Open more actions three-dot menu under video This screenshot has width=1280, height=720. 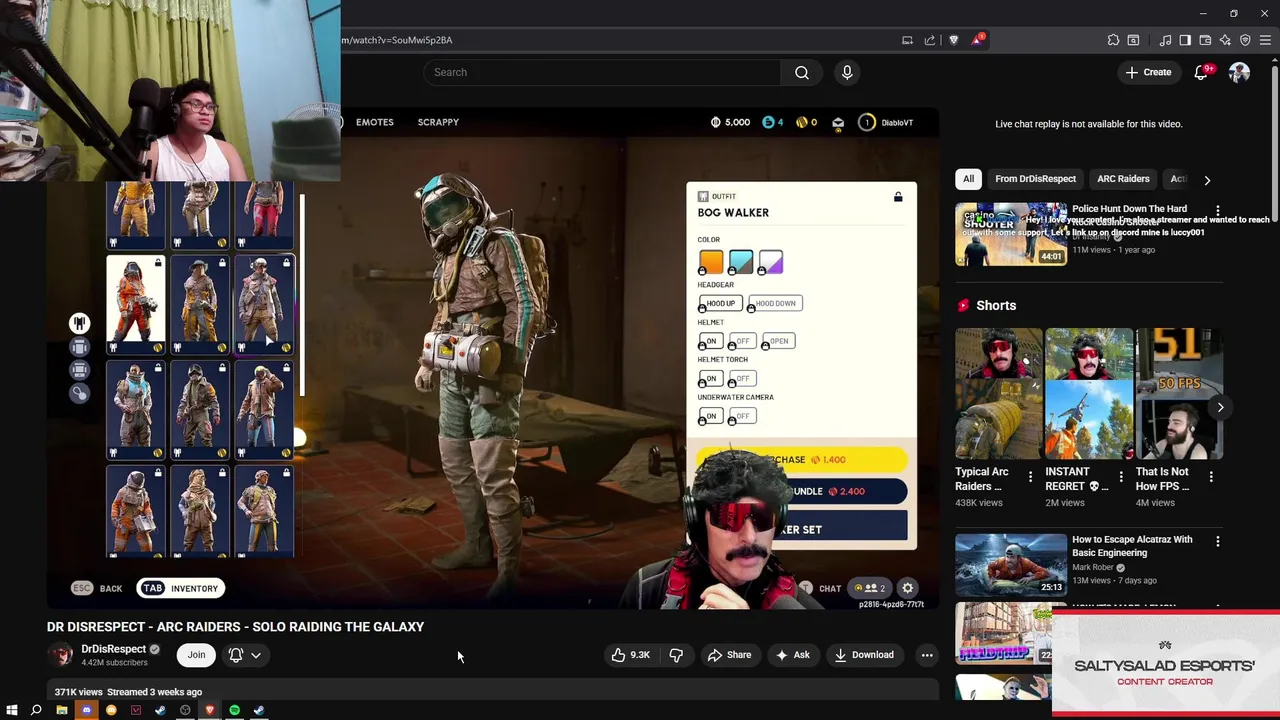click(x=927, y=655)
